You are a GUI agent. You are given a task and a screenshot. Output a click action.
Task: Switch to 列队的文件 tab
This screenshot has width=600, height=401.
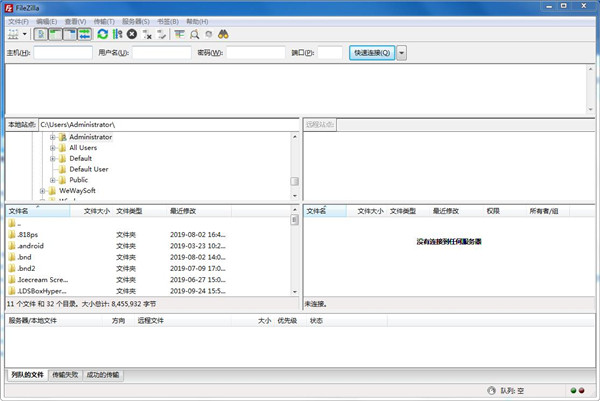28,375
